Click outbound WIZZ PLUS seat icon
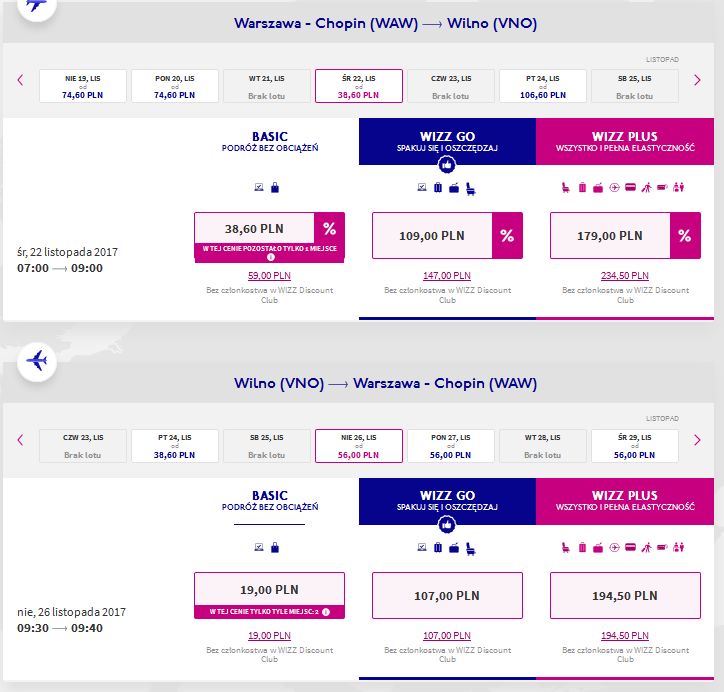The height and width of the screenshot is (692, 724). 566,187
